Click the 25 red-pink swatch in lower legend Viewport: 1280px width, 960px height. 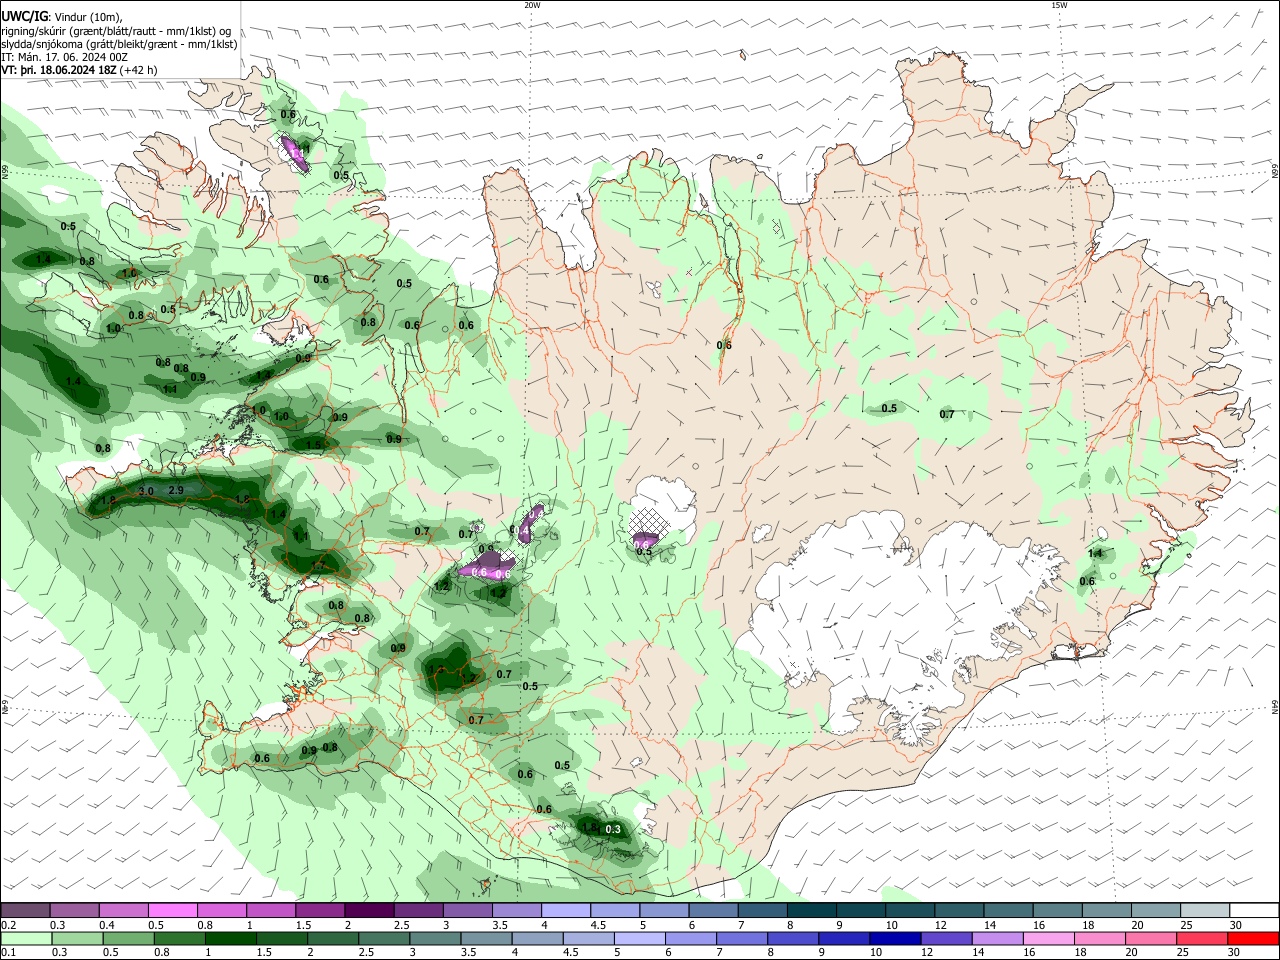pos(1200,938)
